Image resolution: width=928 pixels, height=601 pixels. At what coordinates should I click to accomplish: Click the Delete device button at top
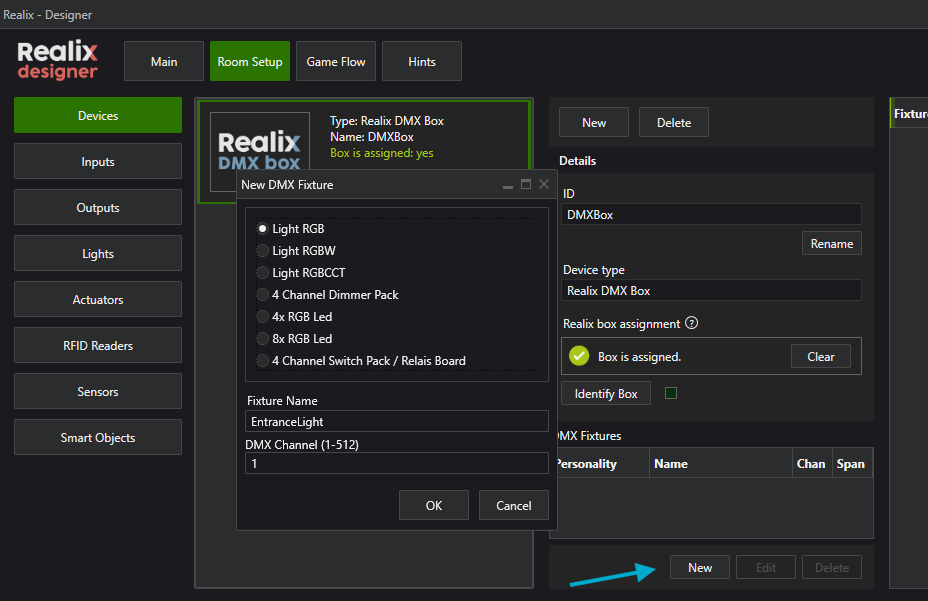(674, 123)
